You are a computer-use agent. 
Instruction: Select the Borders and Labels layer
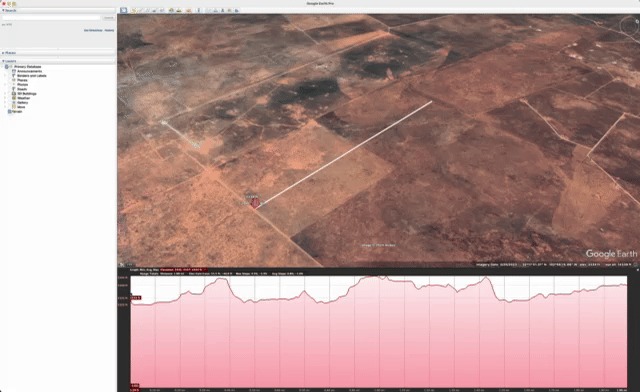[x=31, y=76]
